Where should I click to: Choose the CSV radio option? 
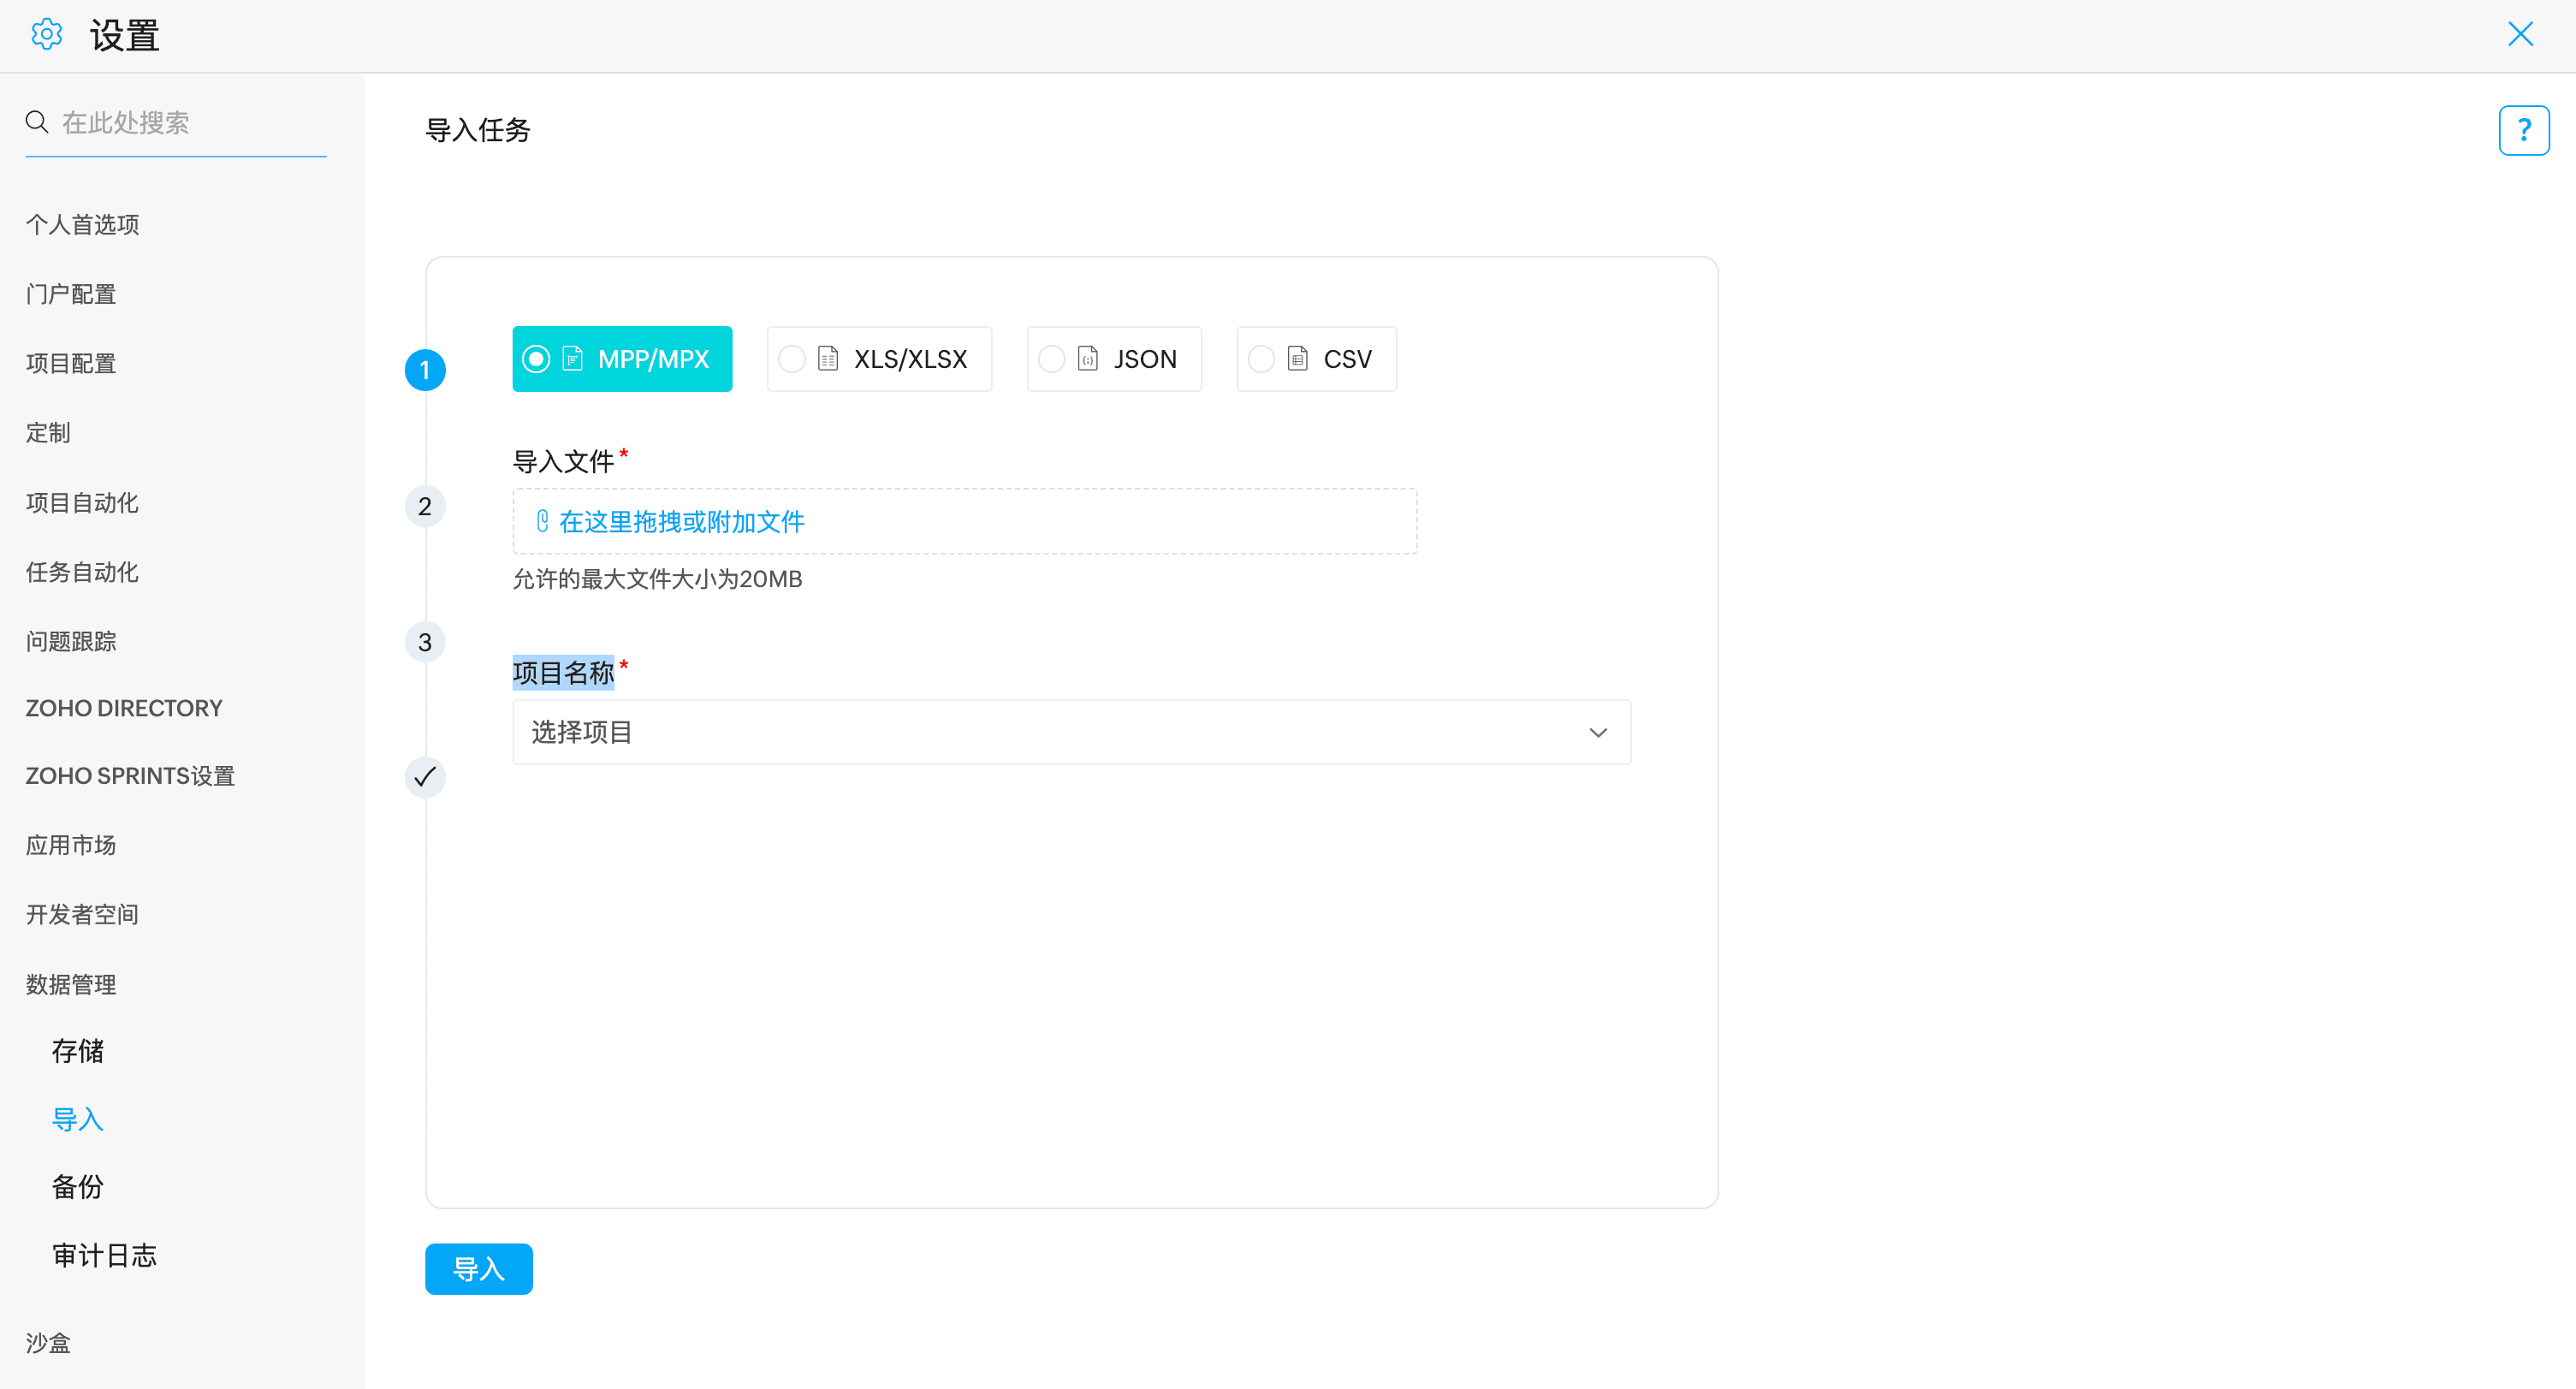(1261, 359)
